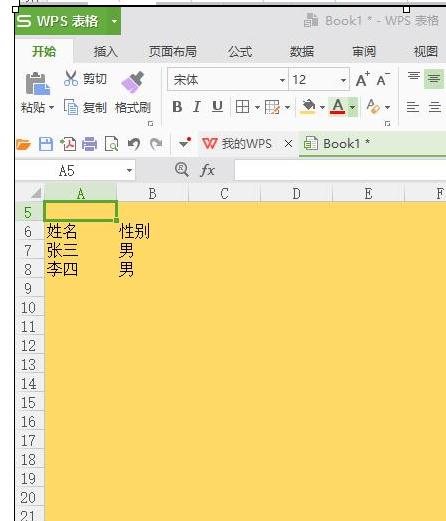Click the select-all corner triangle
The height and width of the screenshot is (521, 446).
click(36, 193)
